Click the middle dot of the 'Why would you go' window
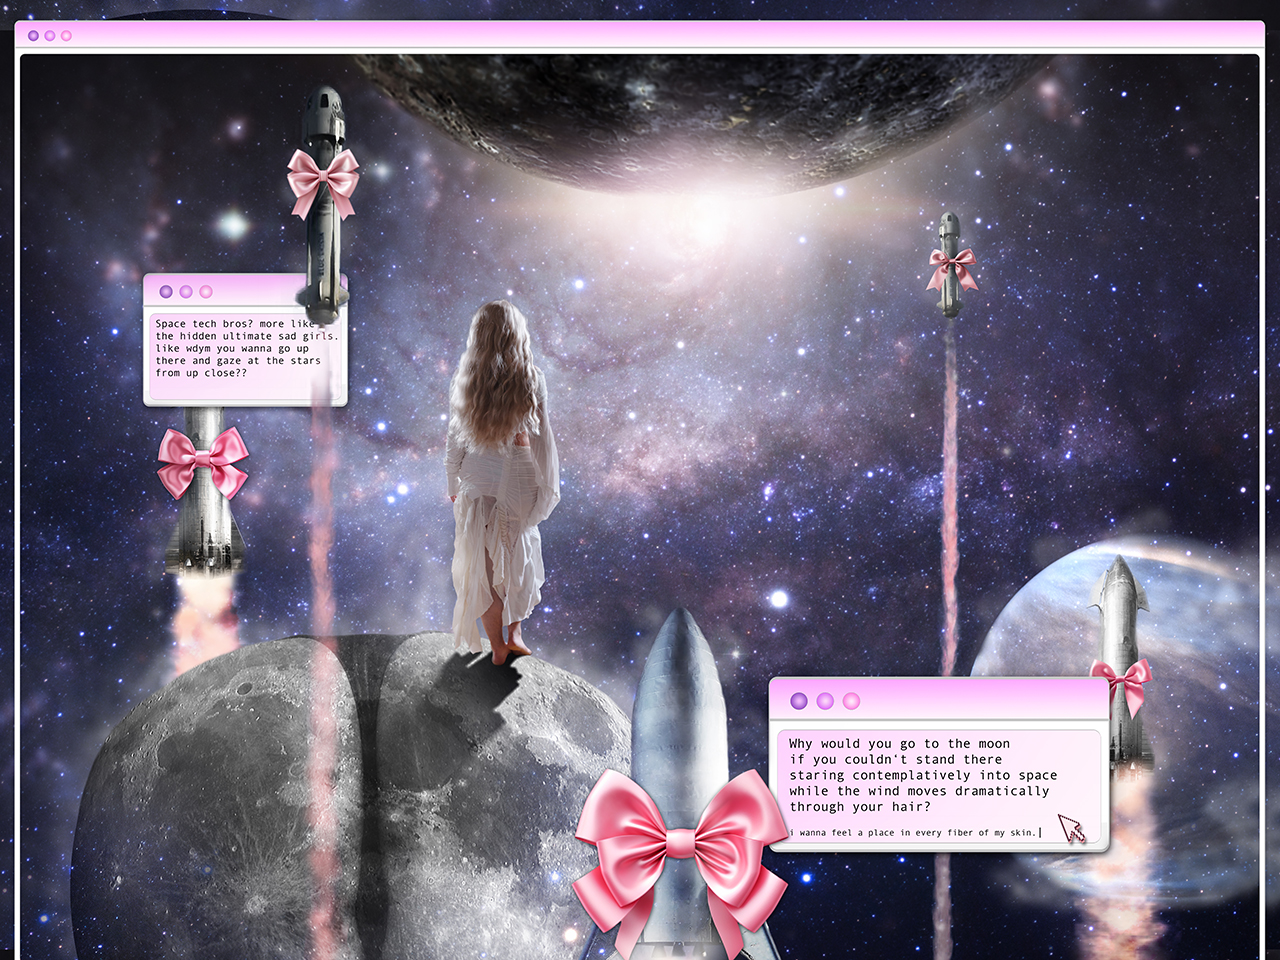The image size is (1280, 960). [x=825, y=701]
